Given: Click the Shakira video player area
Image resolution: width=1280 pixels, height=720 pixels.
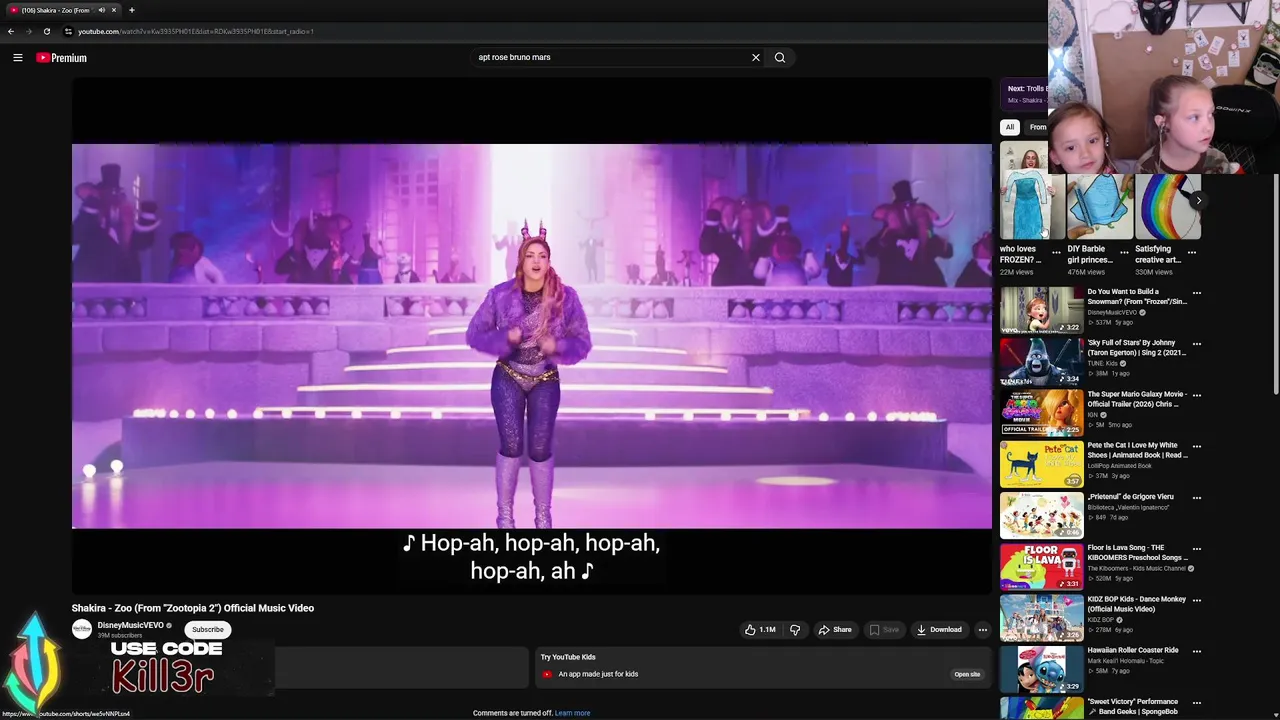Looking at the screenshot, I should tap(532, 336).
